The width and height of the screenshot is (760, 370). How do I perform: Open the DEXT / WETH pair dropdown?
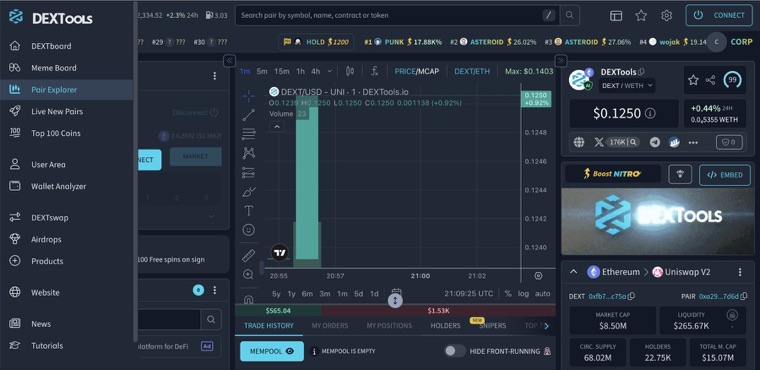click(627, 86)
